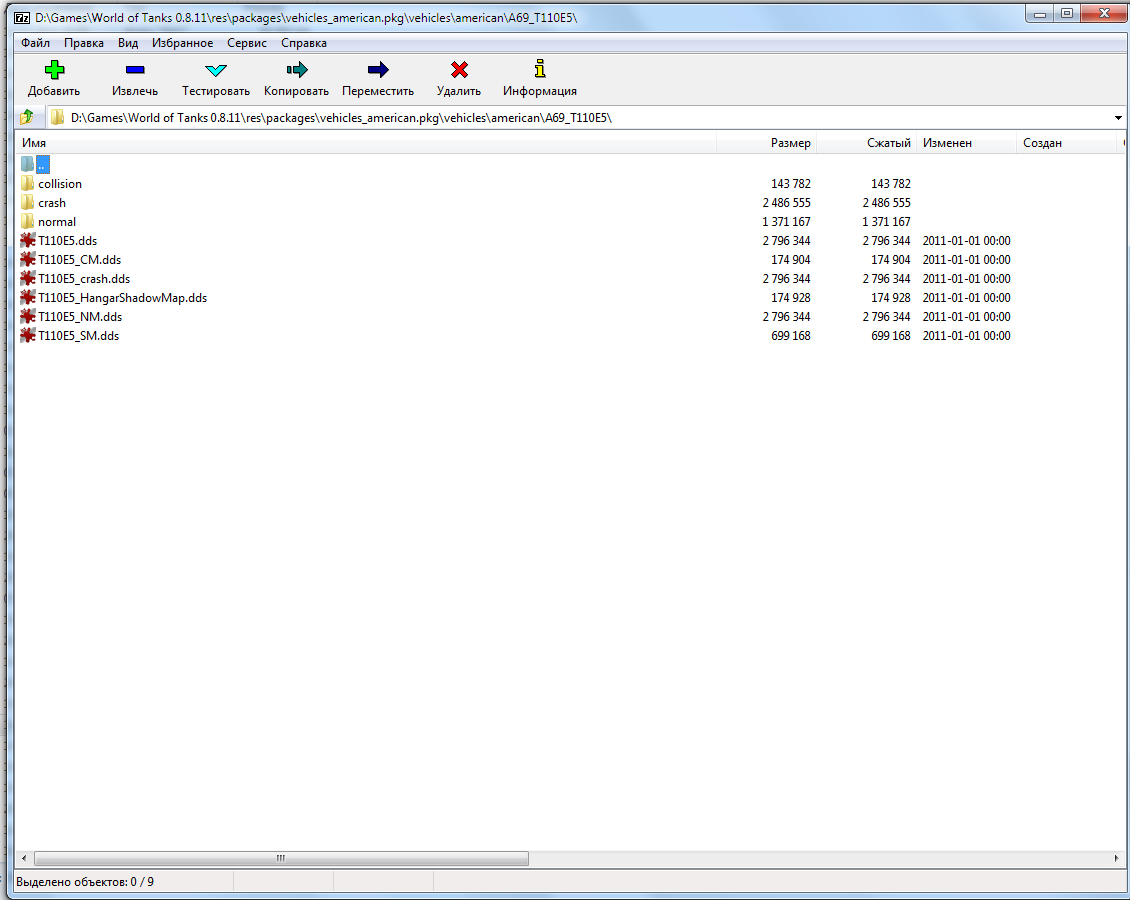Sort files by Создан column header
This screenshot has height=900, width=1130.
click(1067, 143)
